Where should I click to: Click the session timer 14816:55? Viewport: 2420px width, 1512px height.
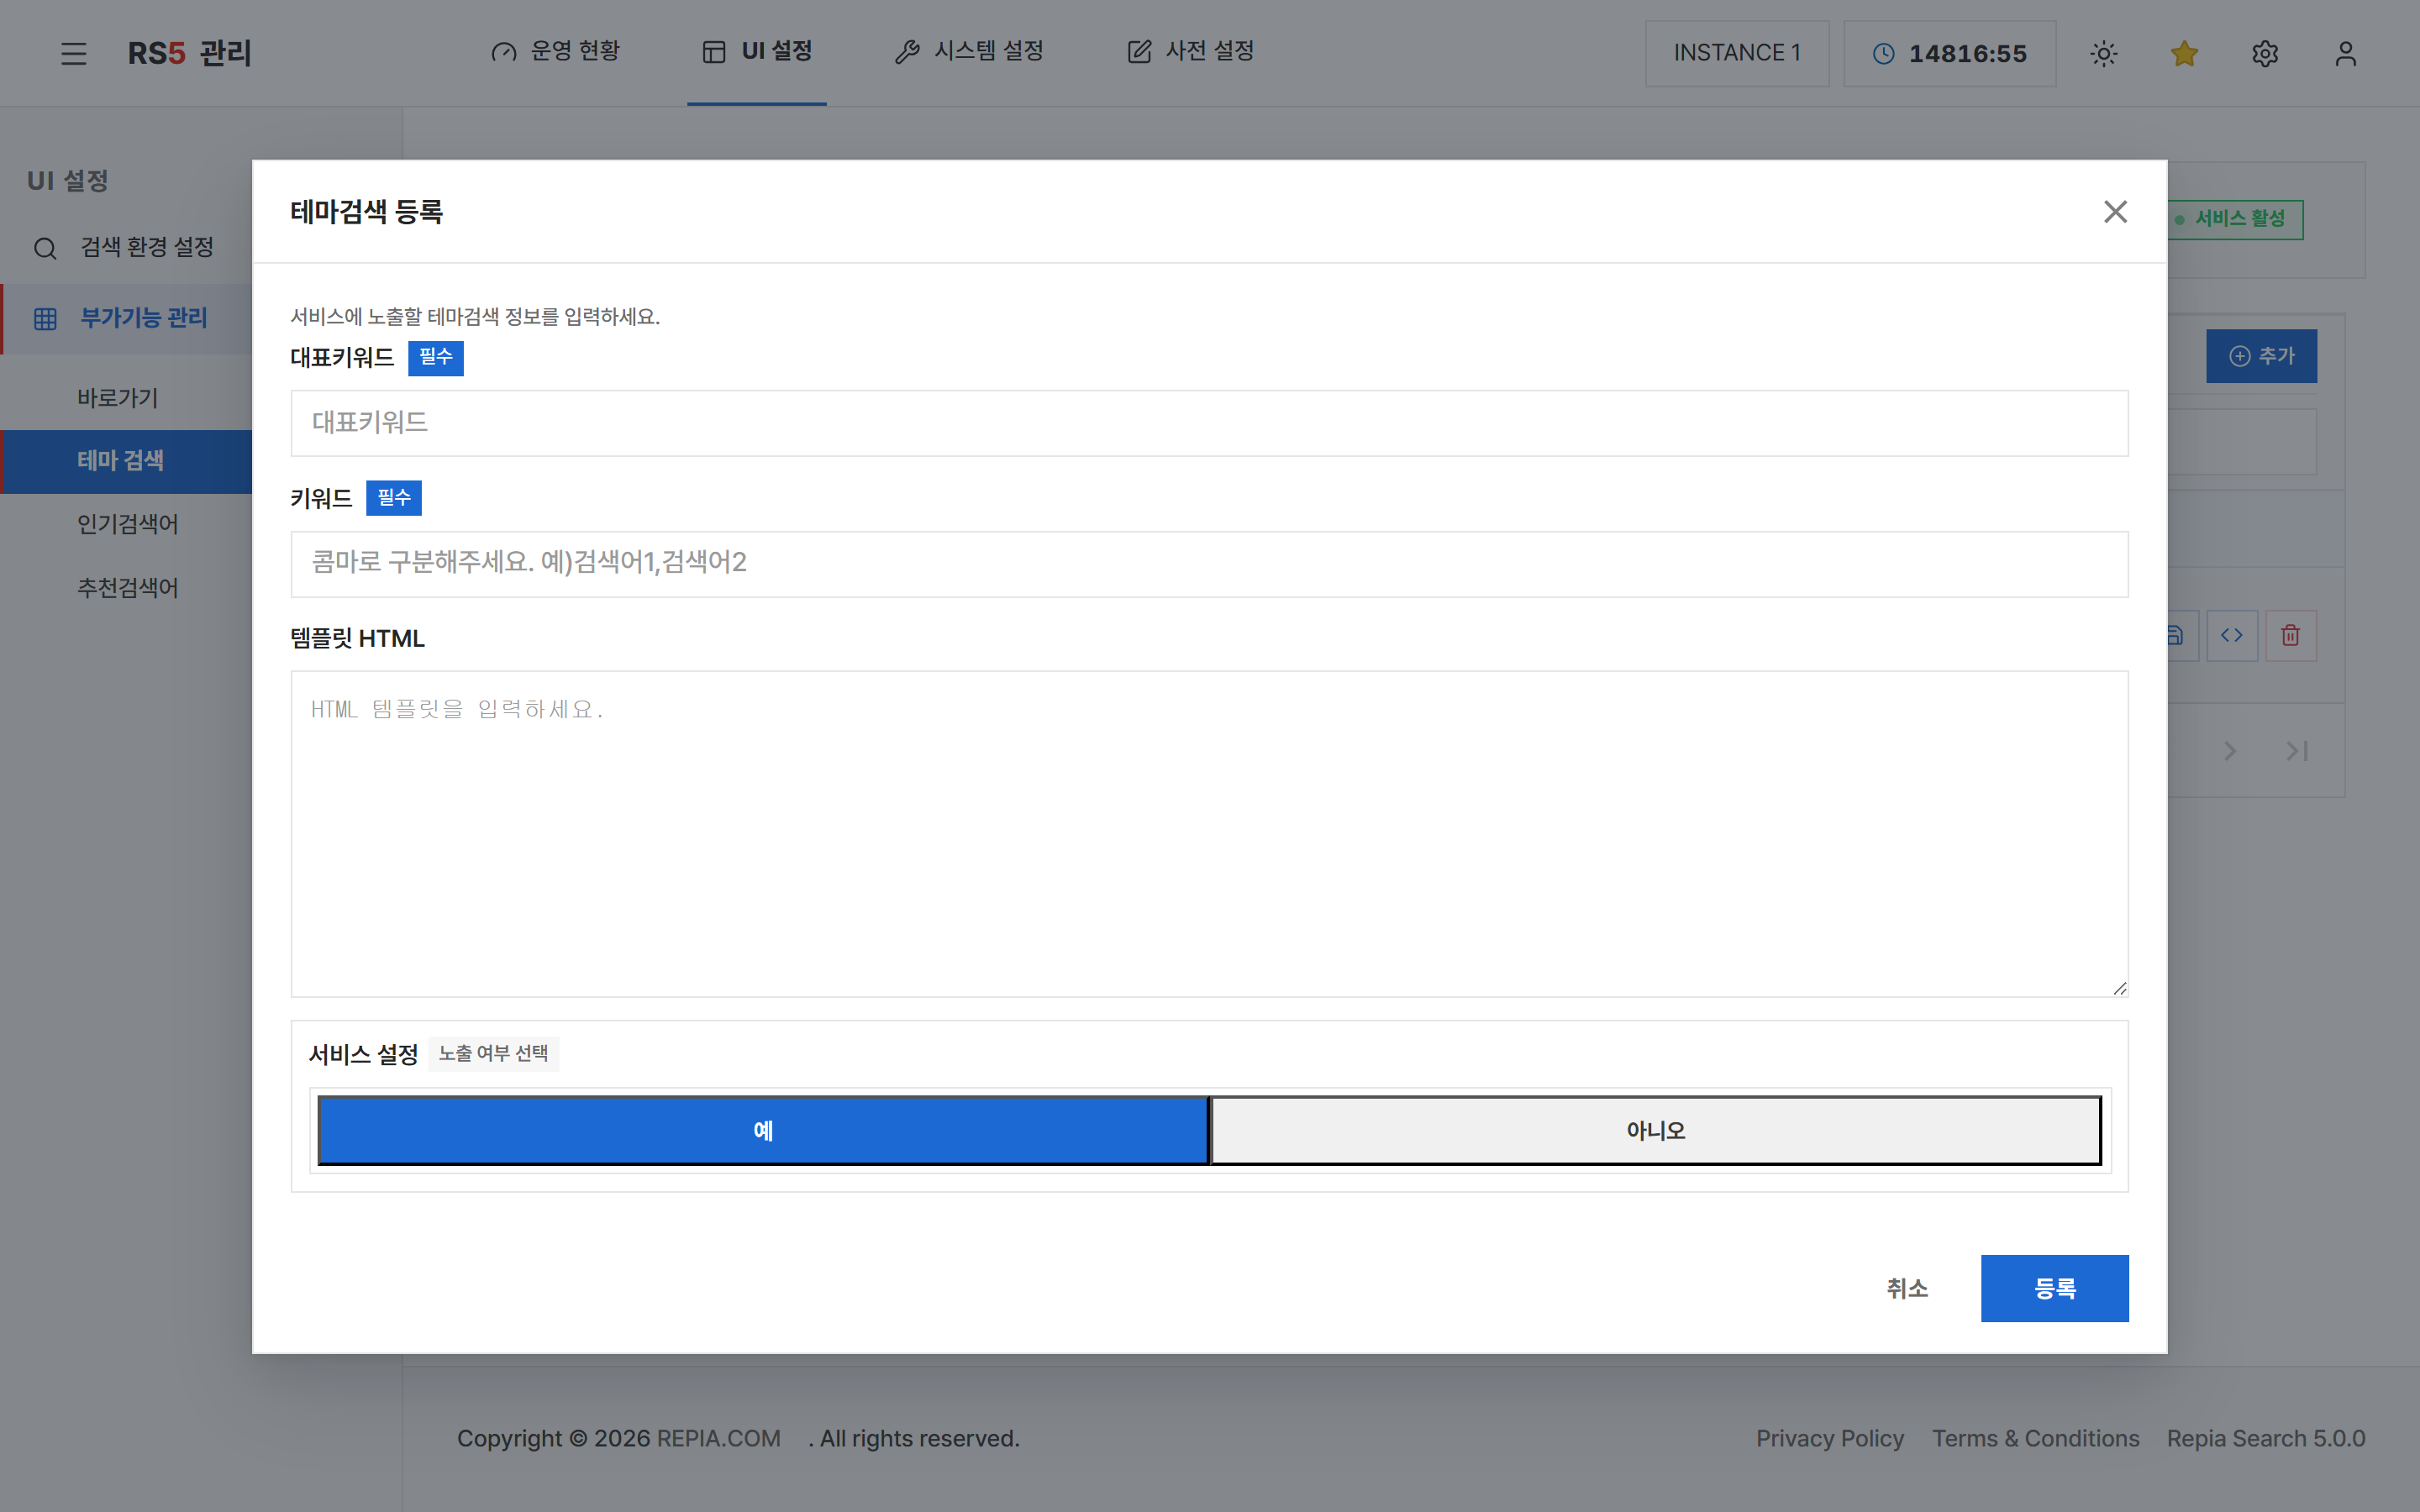tap(1949, 53)
